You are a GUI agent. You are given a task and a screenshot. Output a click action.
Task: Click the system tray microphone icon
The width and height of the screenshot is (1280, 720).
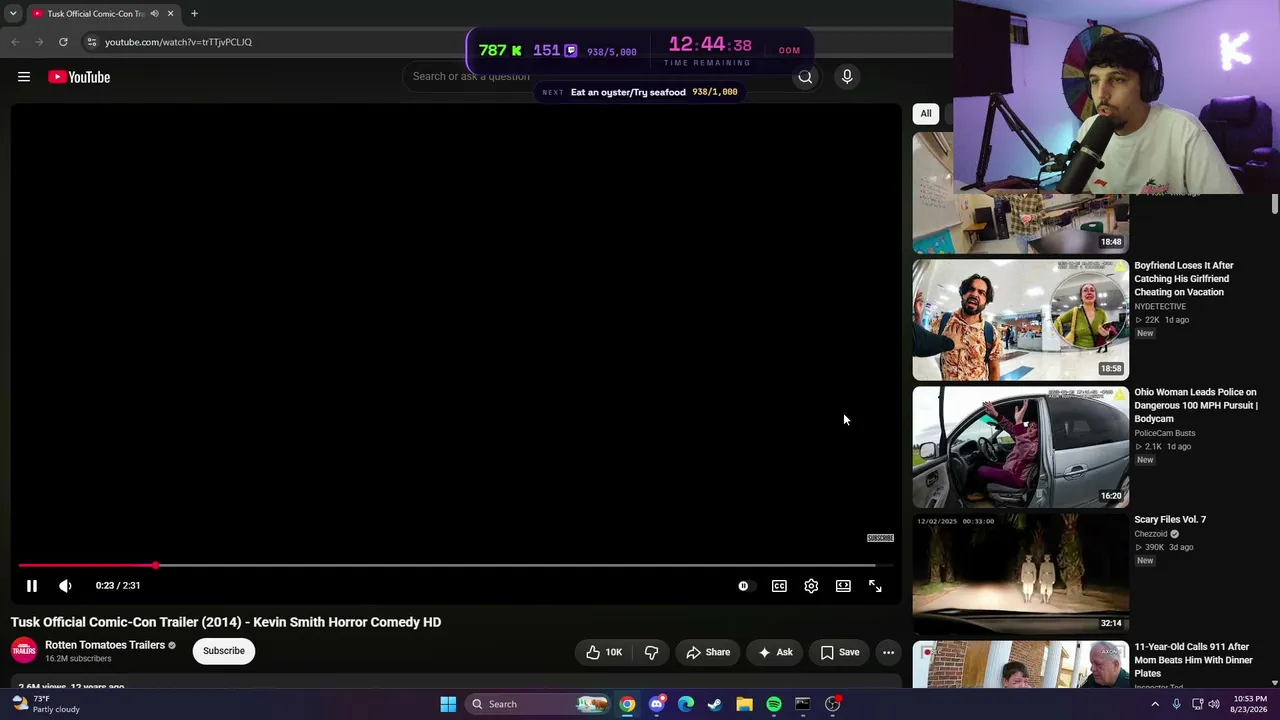pyautogui.click(x=1176, y=704)
